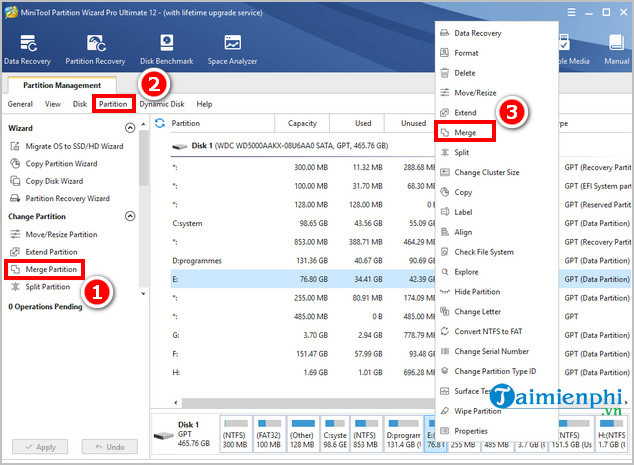Click the partition list horizontal scrollbar
634x465 pixels.
pos(307,403)
